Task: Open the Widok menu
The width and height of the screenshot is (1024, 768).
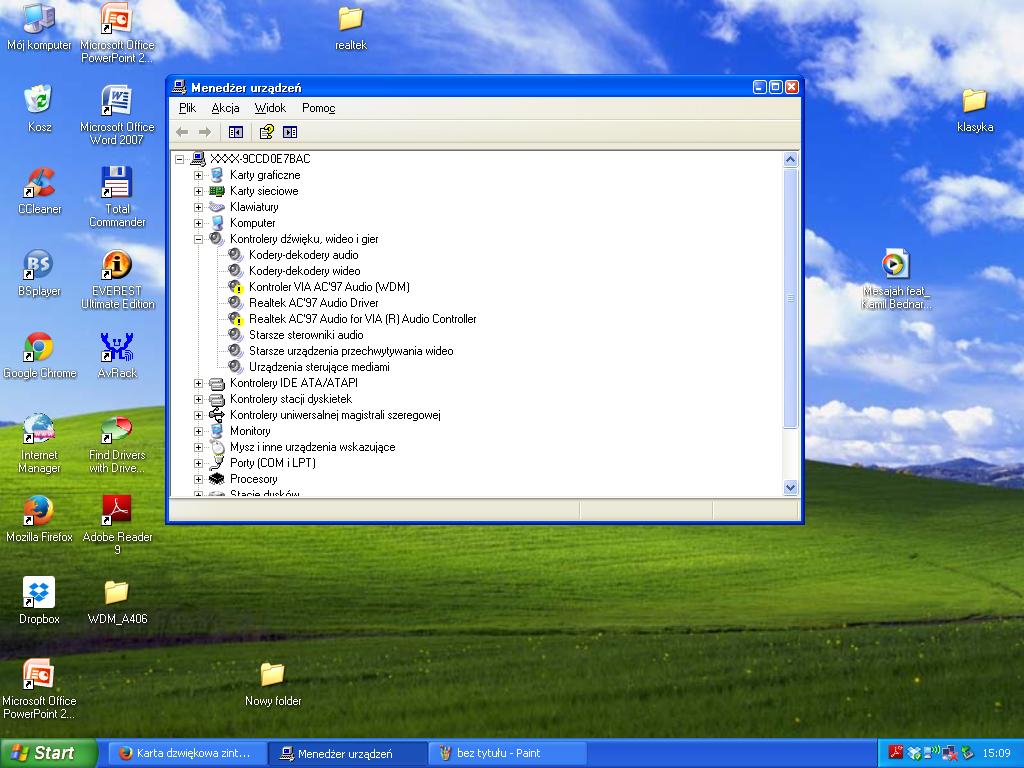Action: (x=270, y=108)
